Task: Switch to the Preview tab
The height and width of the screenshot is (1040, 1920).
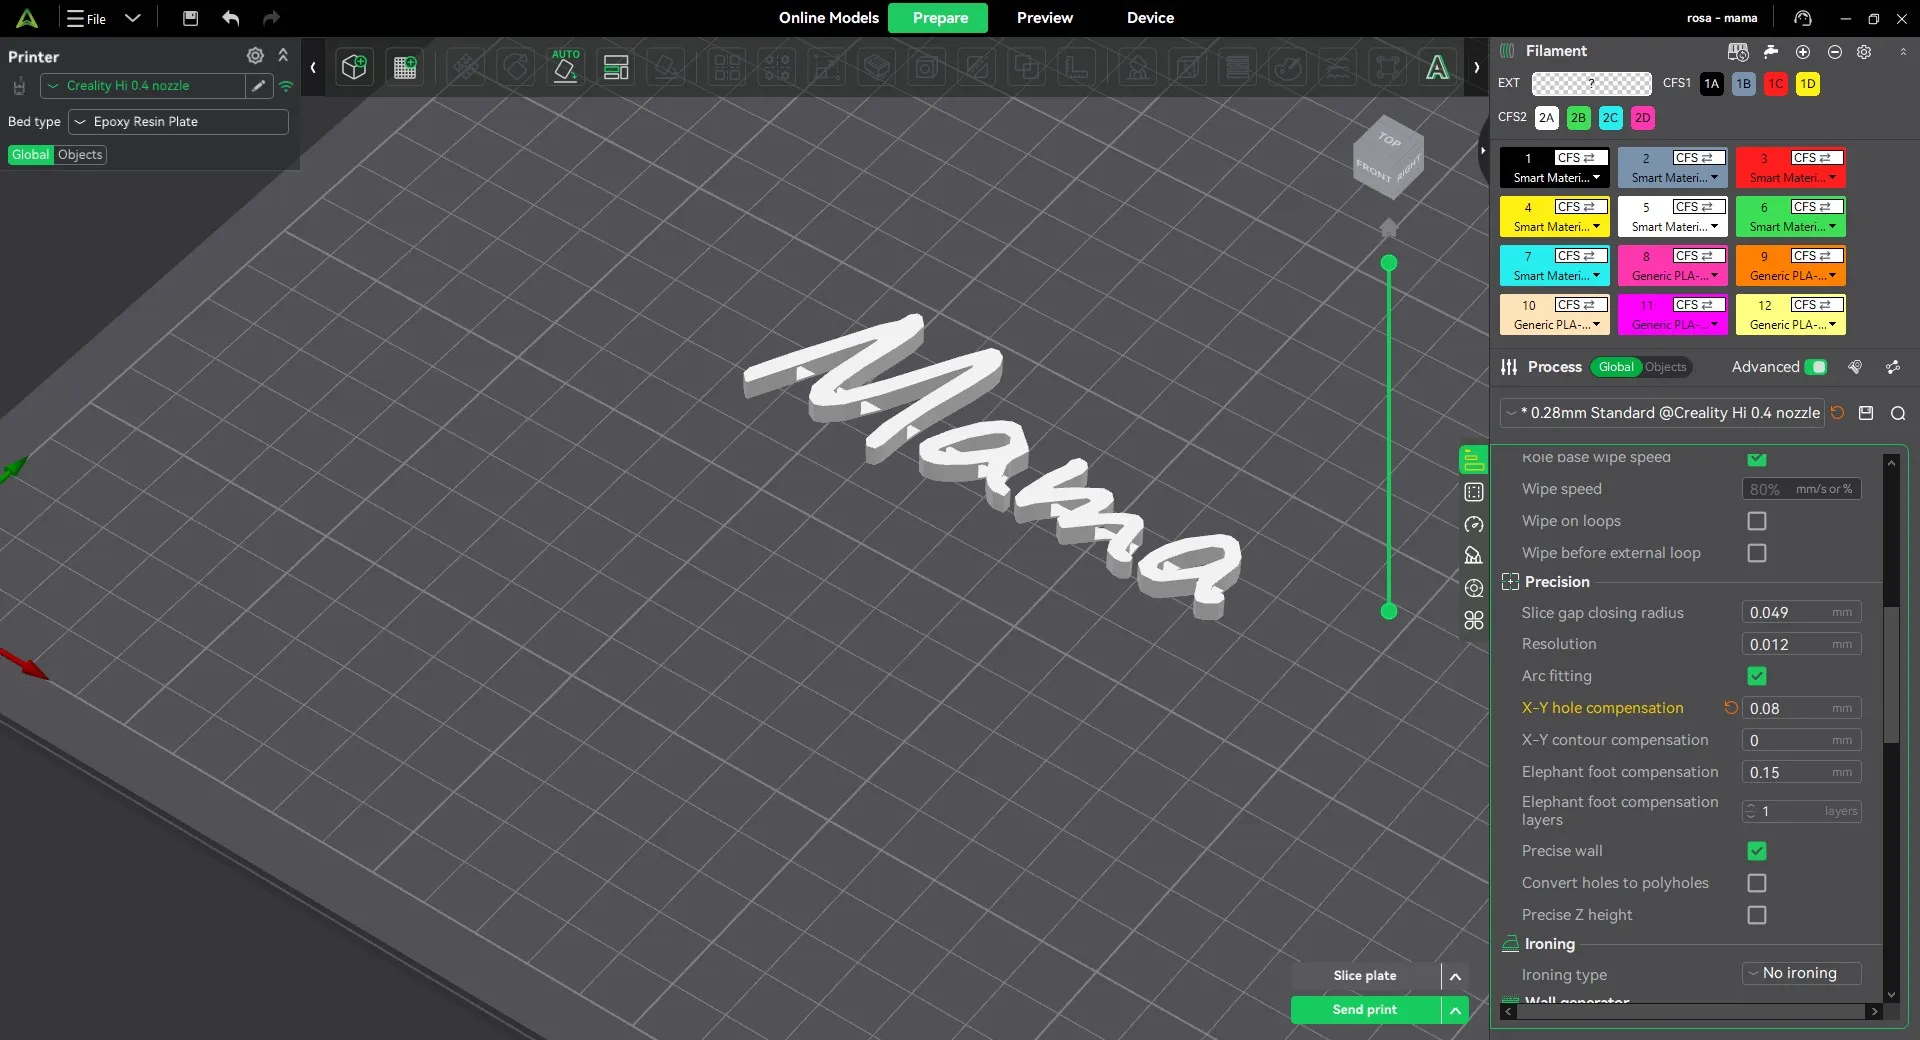Action: click(1044, 18)
